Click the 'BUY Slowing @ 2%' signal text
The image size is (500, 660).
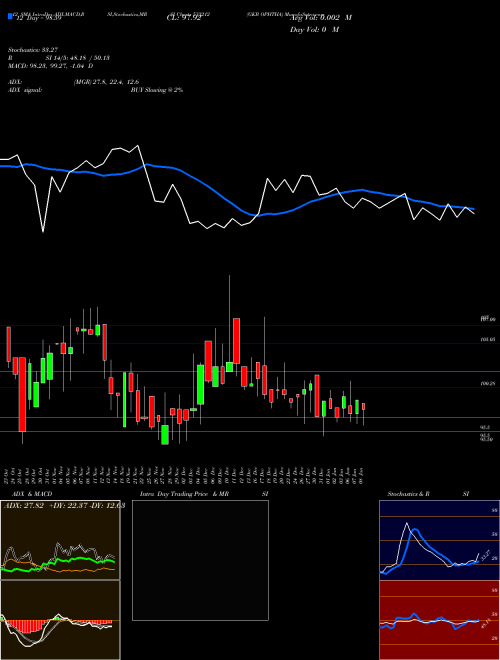tap(157, 90)
